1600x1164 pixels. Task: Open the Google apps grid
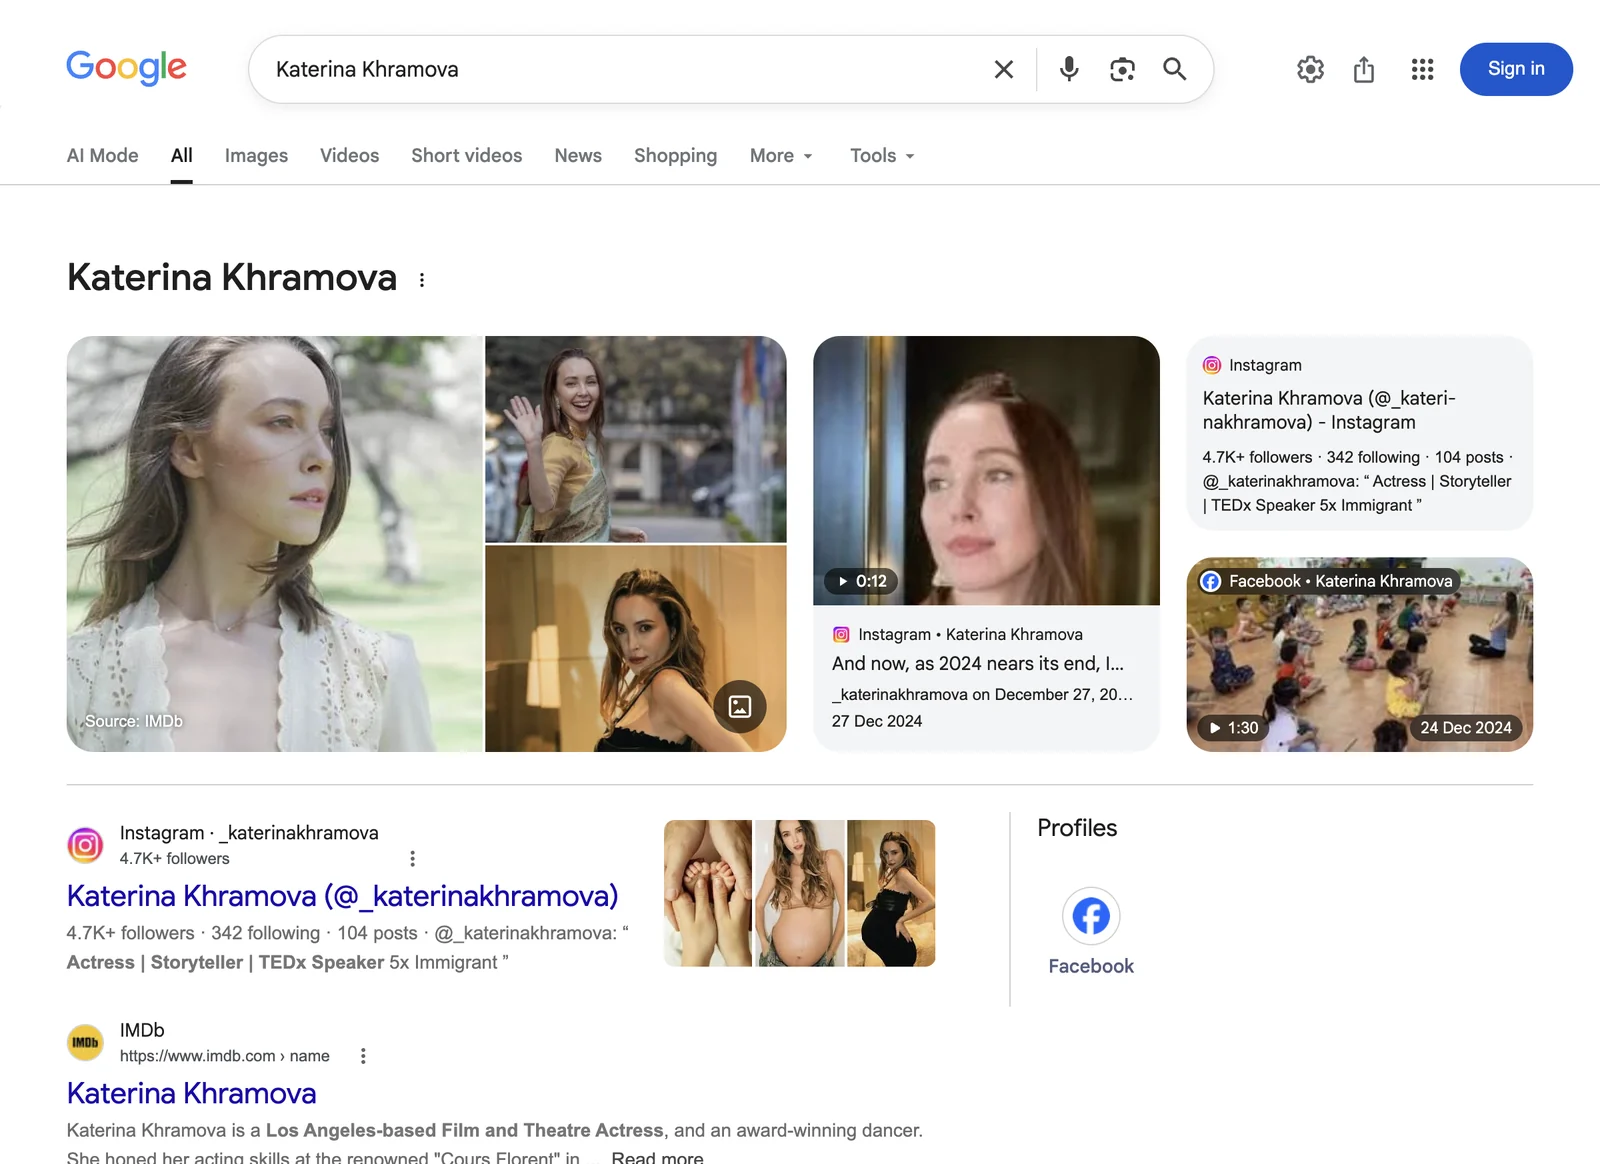click(x=1422, y=69)
